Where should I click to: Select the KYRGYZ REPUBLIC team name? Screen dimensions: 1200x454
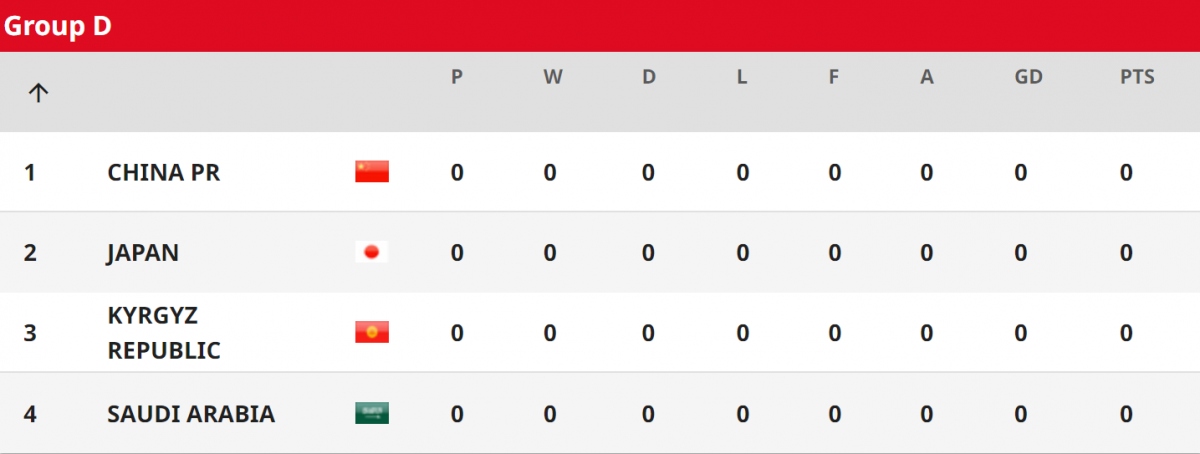[x=163, y=333]
